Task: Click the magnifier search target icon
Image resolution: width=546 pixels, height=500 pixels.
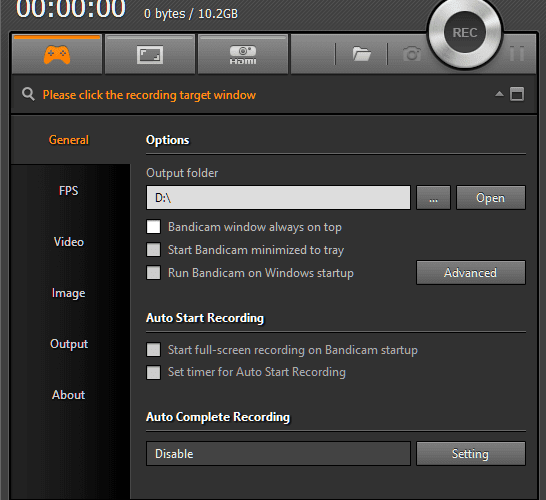Action: point(28,94)
